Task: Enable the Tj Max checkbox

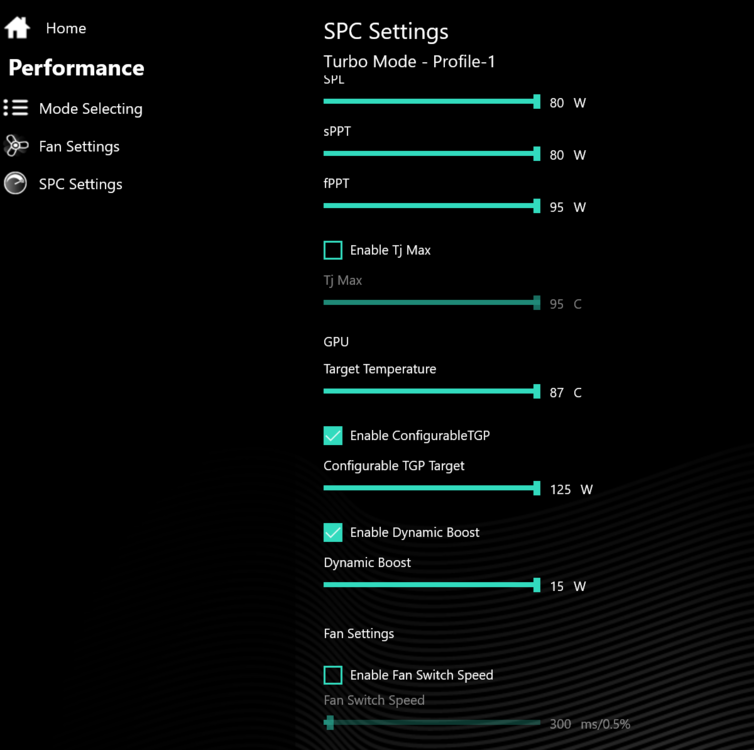Action: [333, 250]
